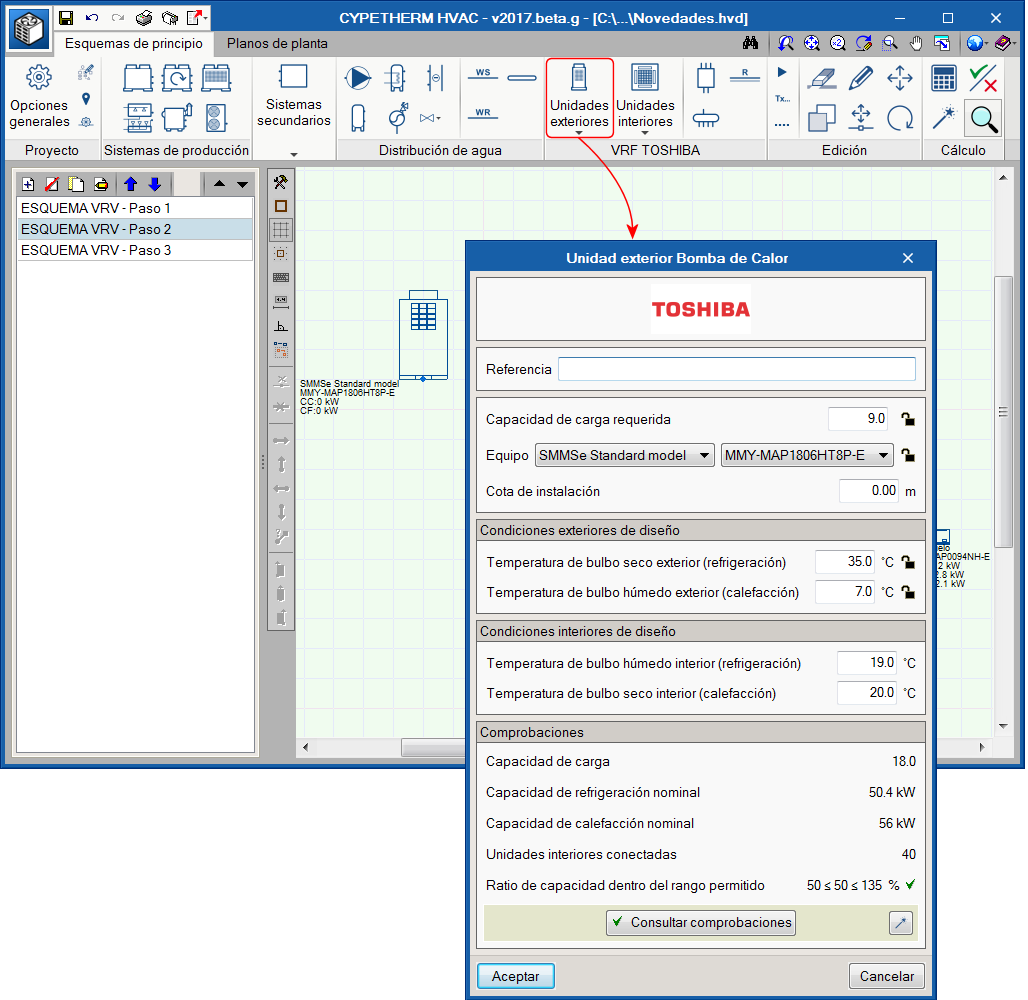Select the eraser tool in Edición
The height and width of the screenshot is (1000, 1028).
(820, 78)
